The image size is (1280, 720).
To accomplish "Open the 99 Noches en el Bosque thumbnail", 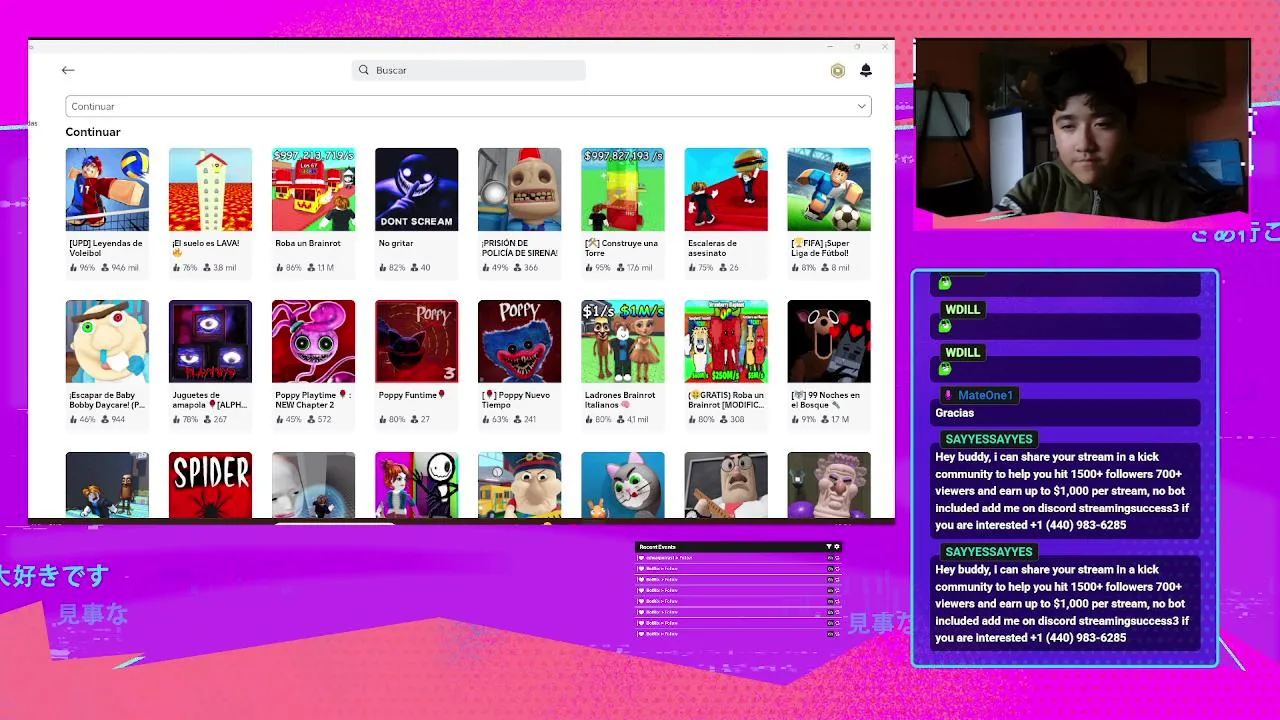I will pyautogui.click(x=829, y=341).
